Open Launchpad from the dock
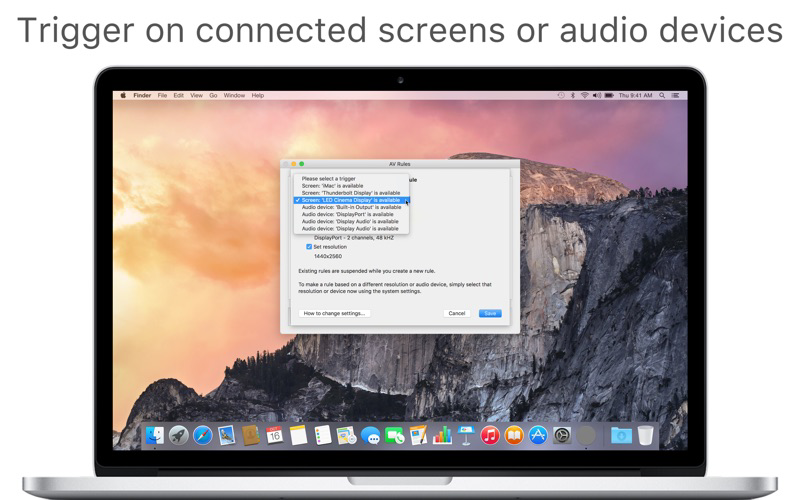 (179, 435)
